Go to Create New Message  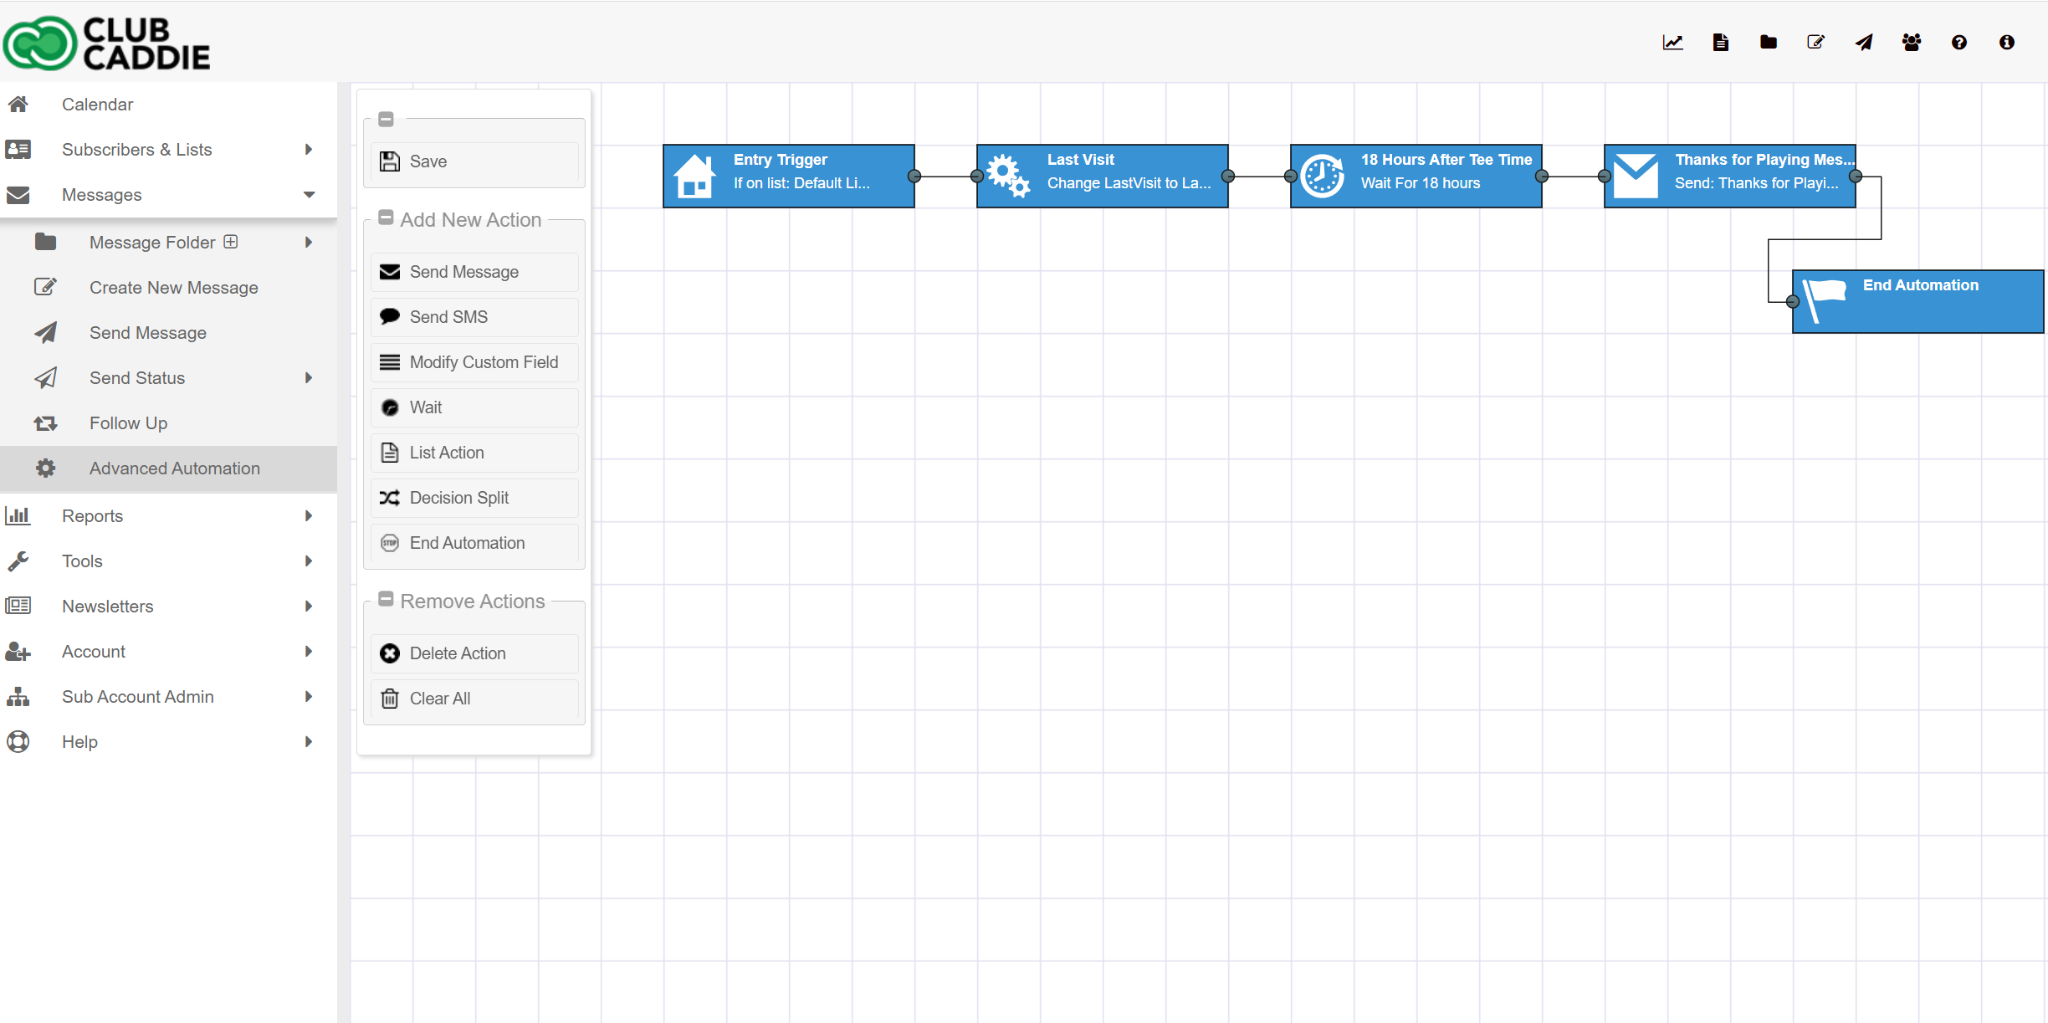tap(173, 288)
